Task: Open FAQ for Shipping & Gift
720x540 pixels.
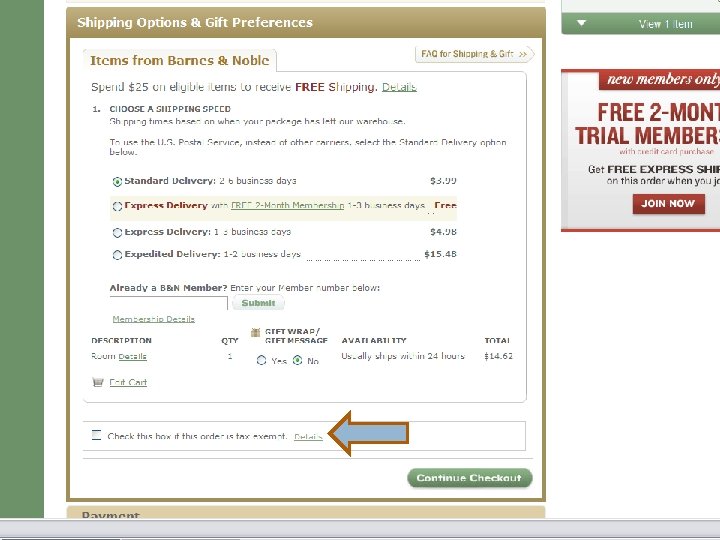Action: coord(474,54)
